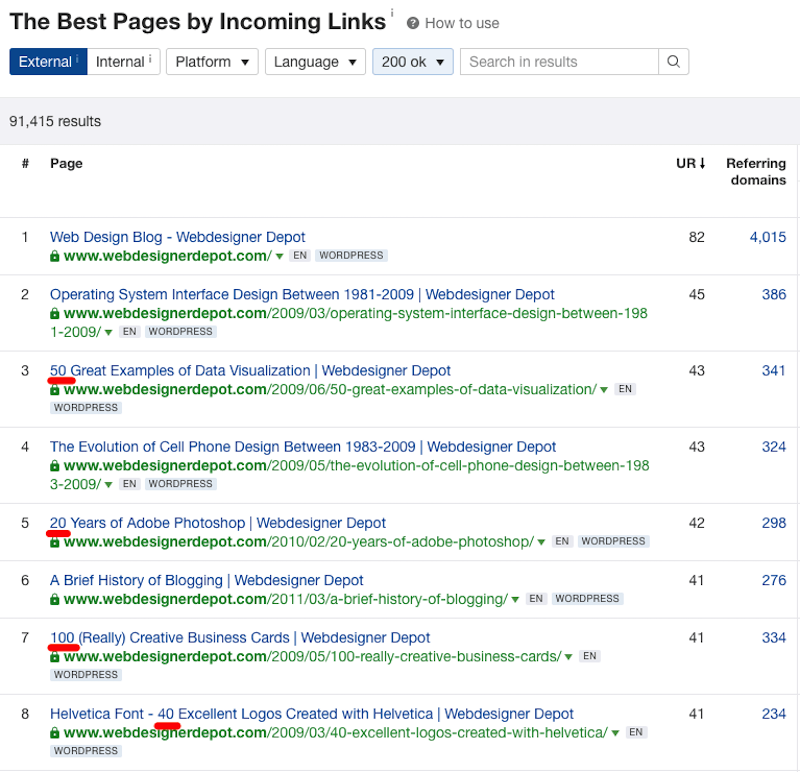Click the info icon beside the page title
The width and height of the screenshot is (800, 772).
click(x=392, y=12)
